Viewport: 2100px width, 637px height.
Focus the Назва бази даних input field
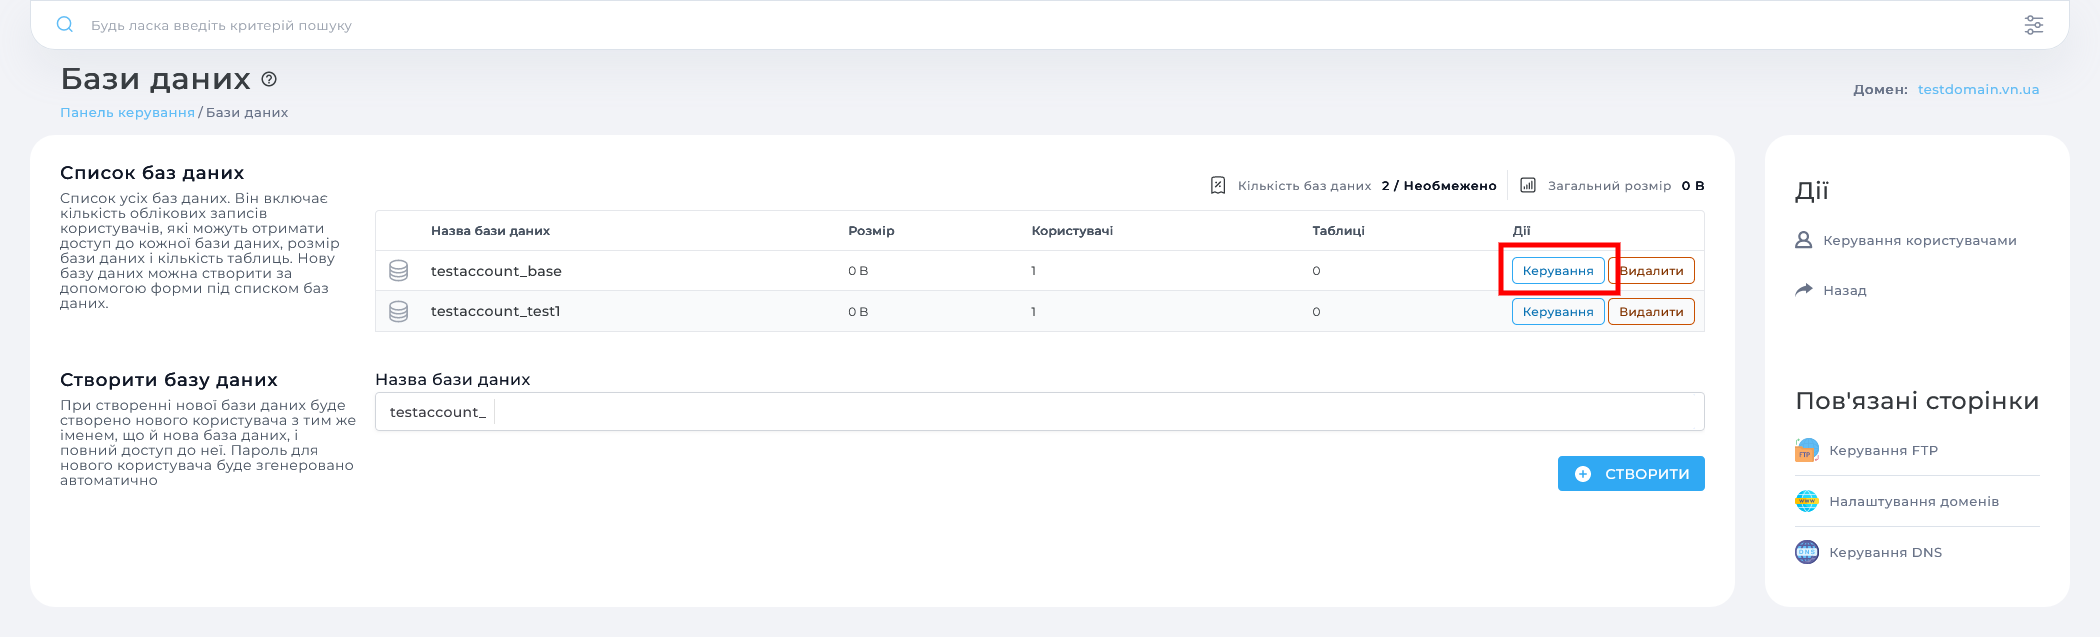pos(1098,412)
